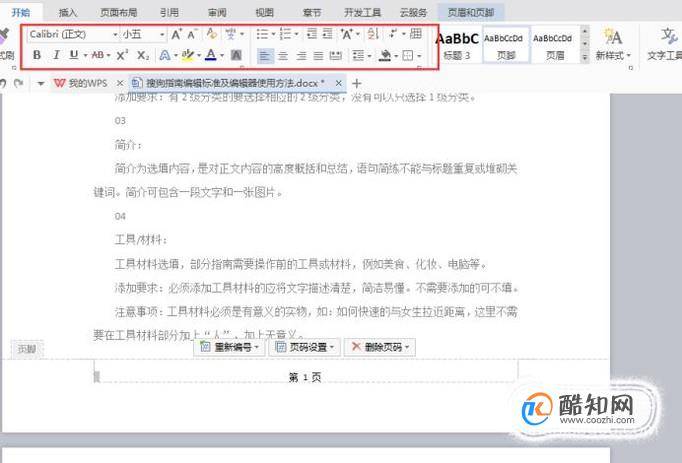Toggle subscript X₂ button
Viewport: 682px width, 463px height.
pos(143,55)
